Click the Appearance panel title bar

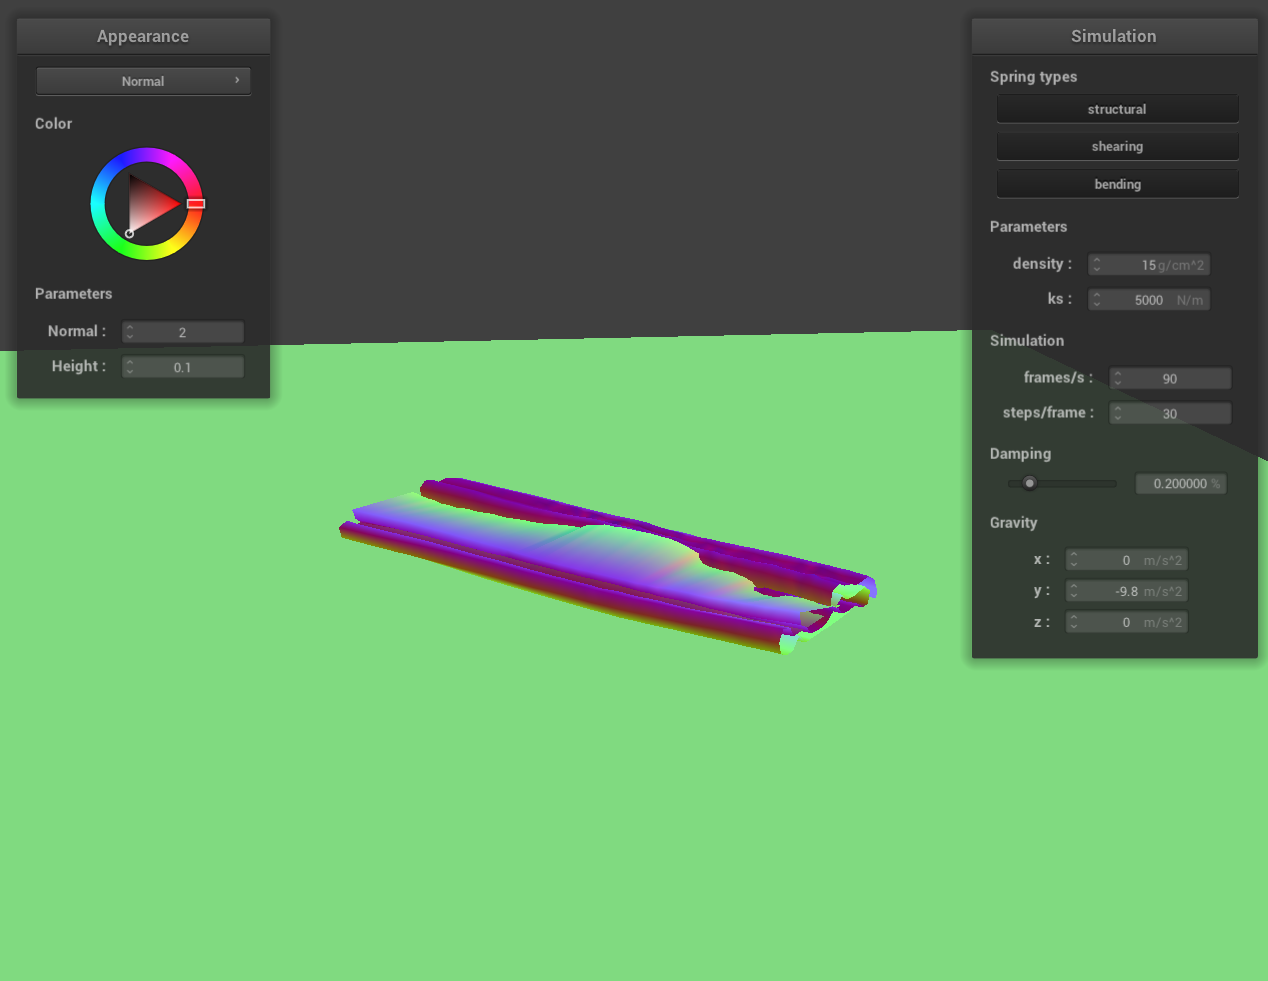pos(143,36)
